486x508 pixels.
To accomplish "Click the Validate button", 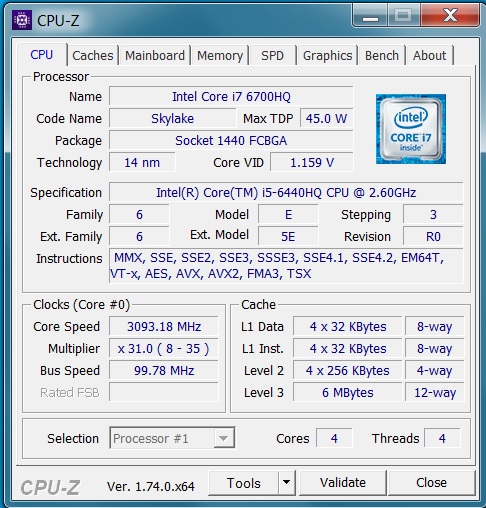I will point(343,482).
